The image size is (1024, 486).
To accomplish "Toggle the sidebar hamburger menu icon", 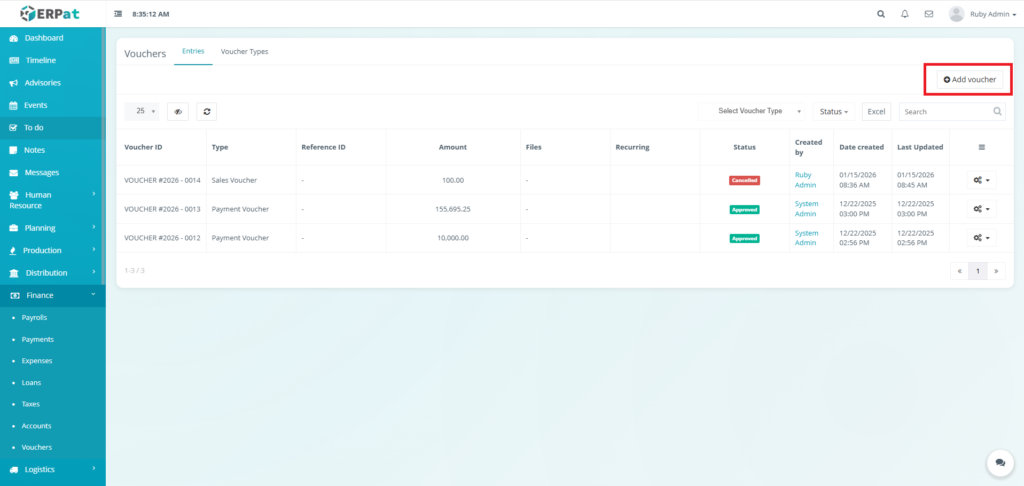I will pyautogui.click(x=119, y=14).
